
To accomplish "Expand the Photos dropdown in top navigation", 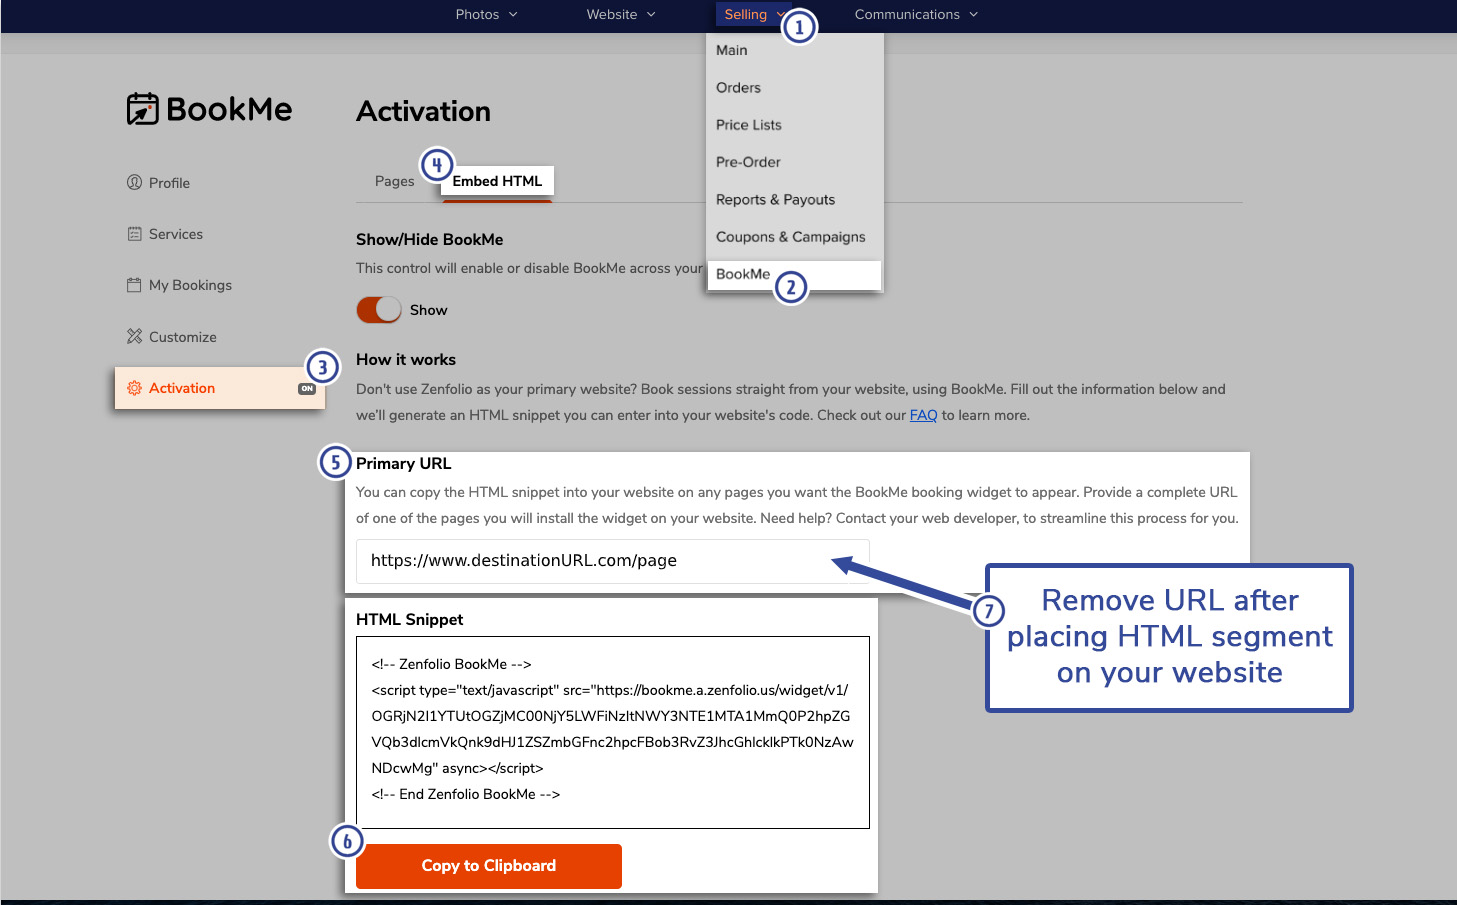I will pyautogui.click(x=486, y=14).
